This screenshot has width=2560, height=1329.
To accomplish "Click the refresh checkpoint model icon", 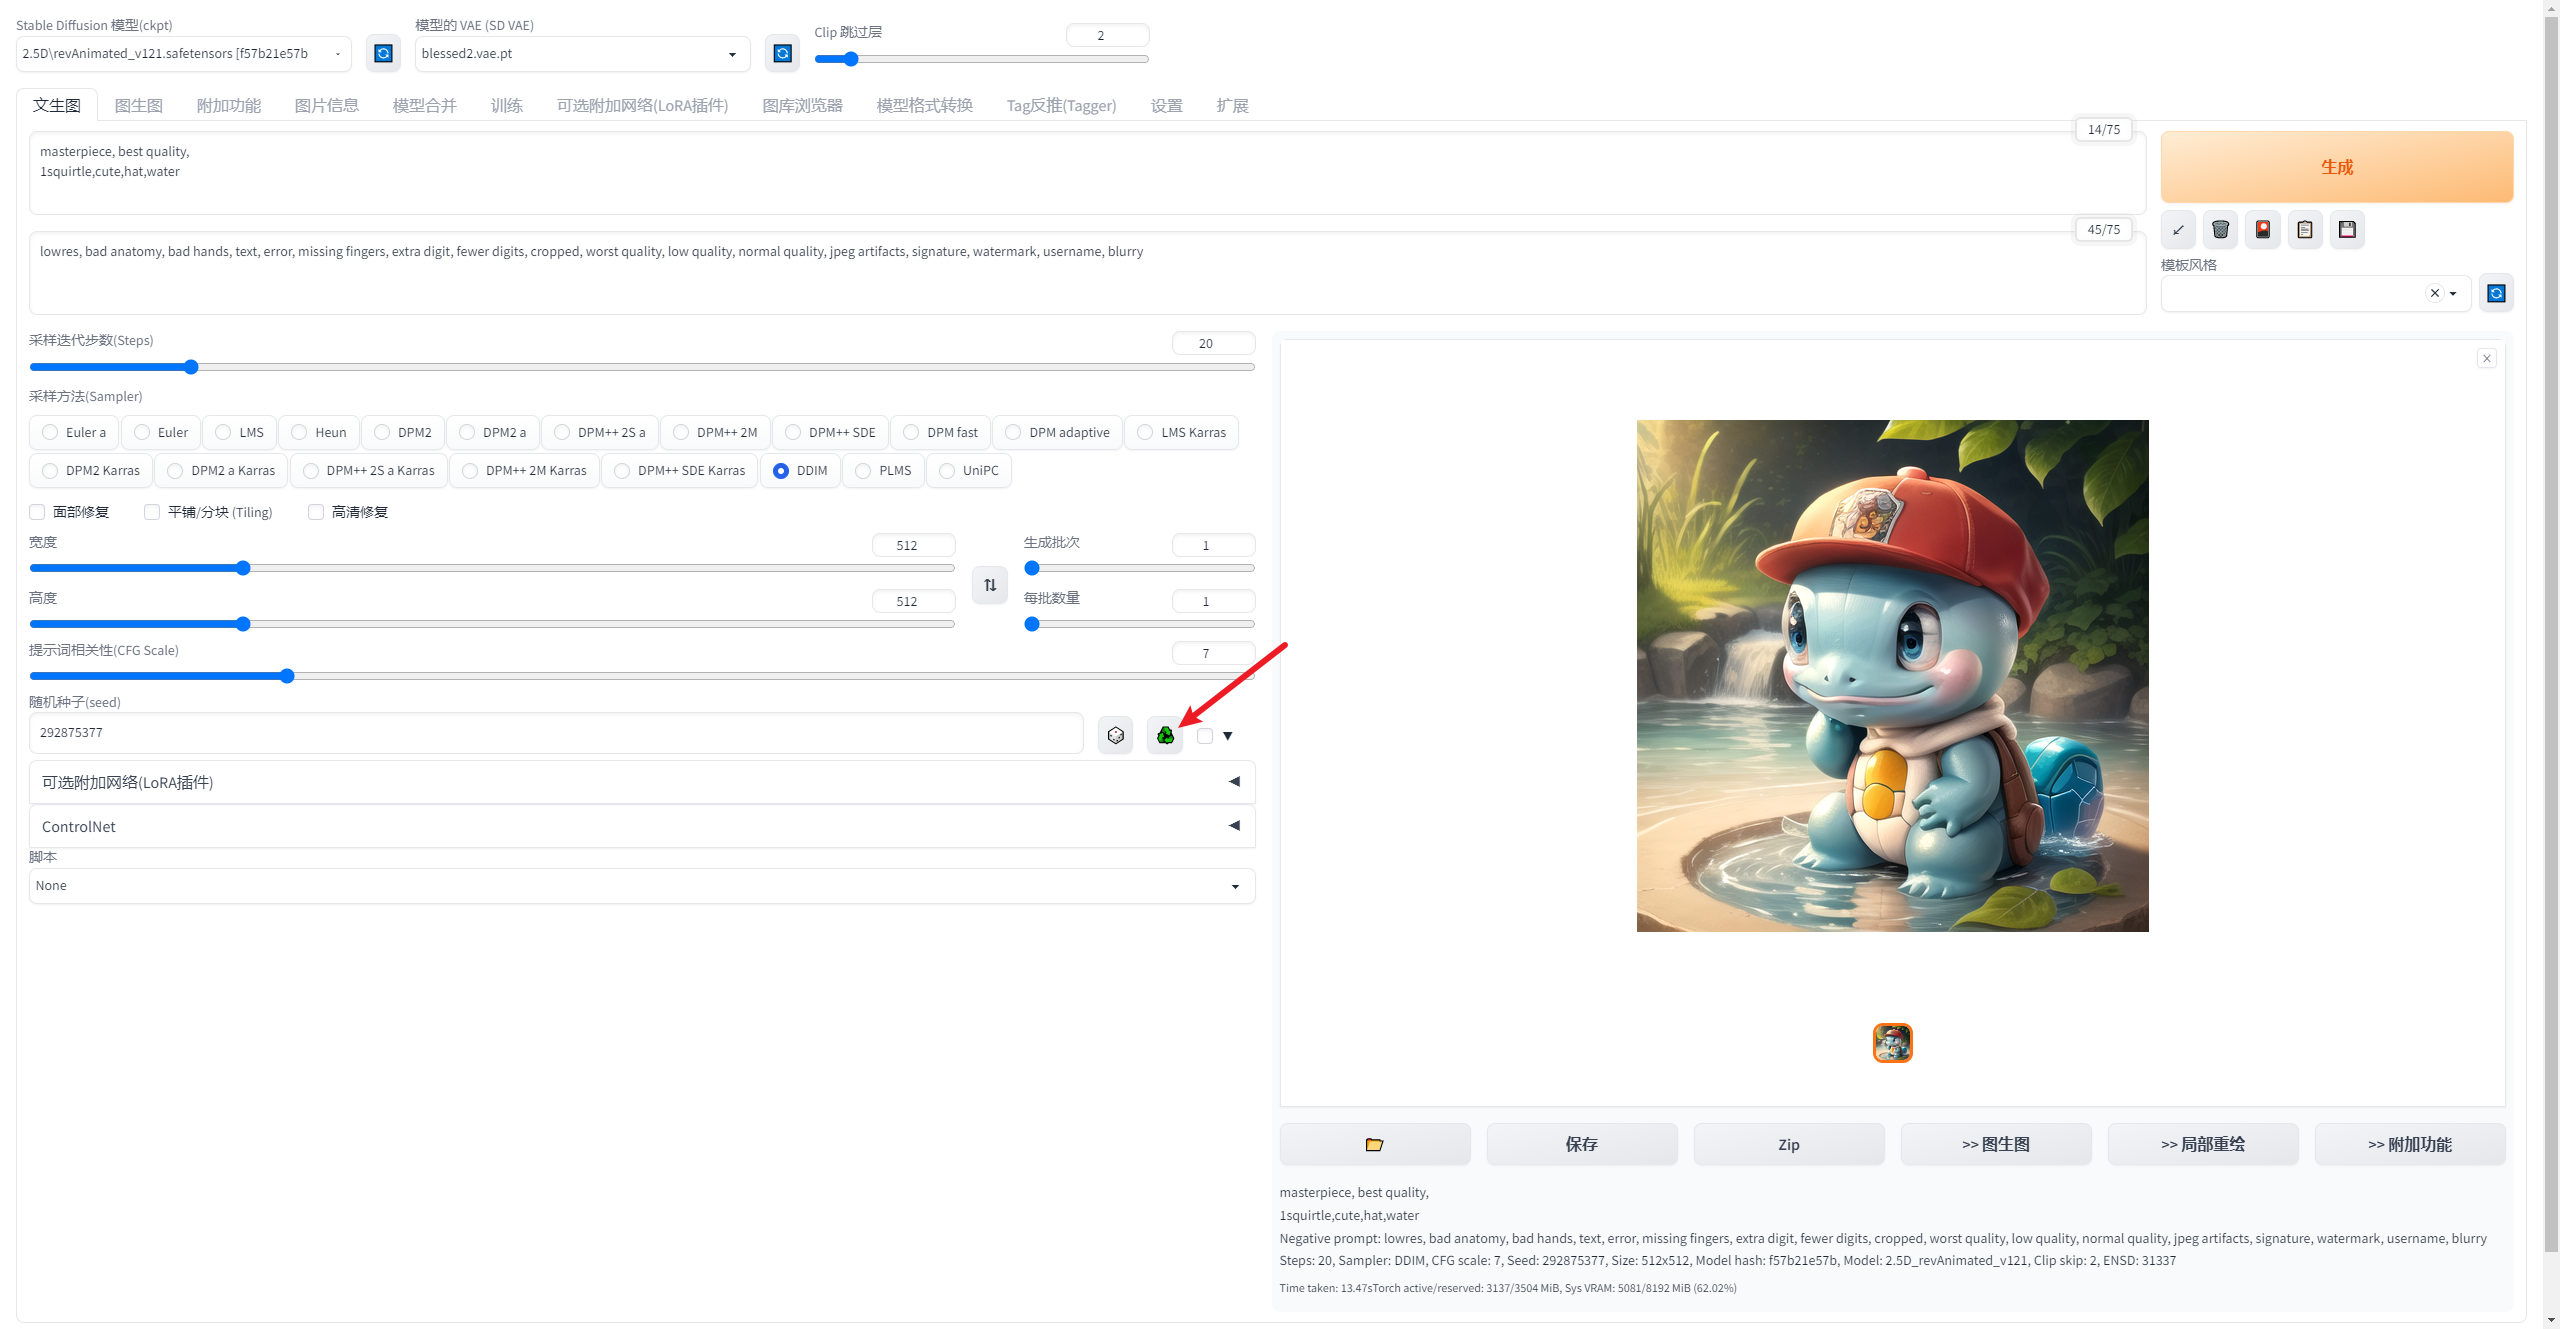I will point(383,53).
